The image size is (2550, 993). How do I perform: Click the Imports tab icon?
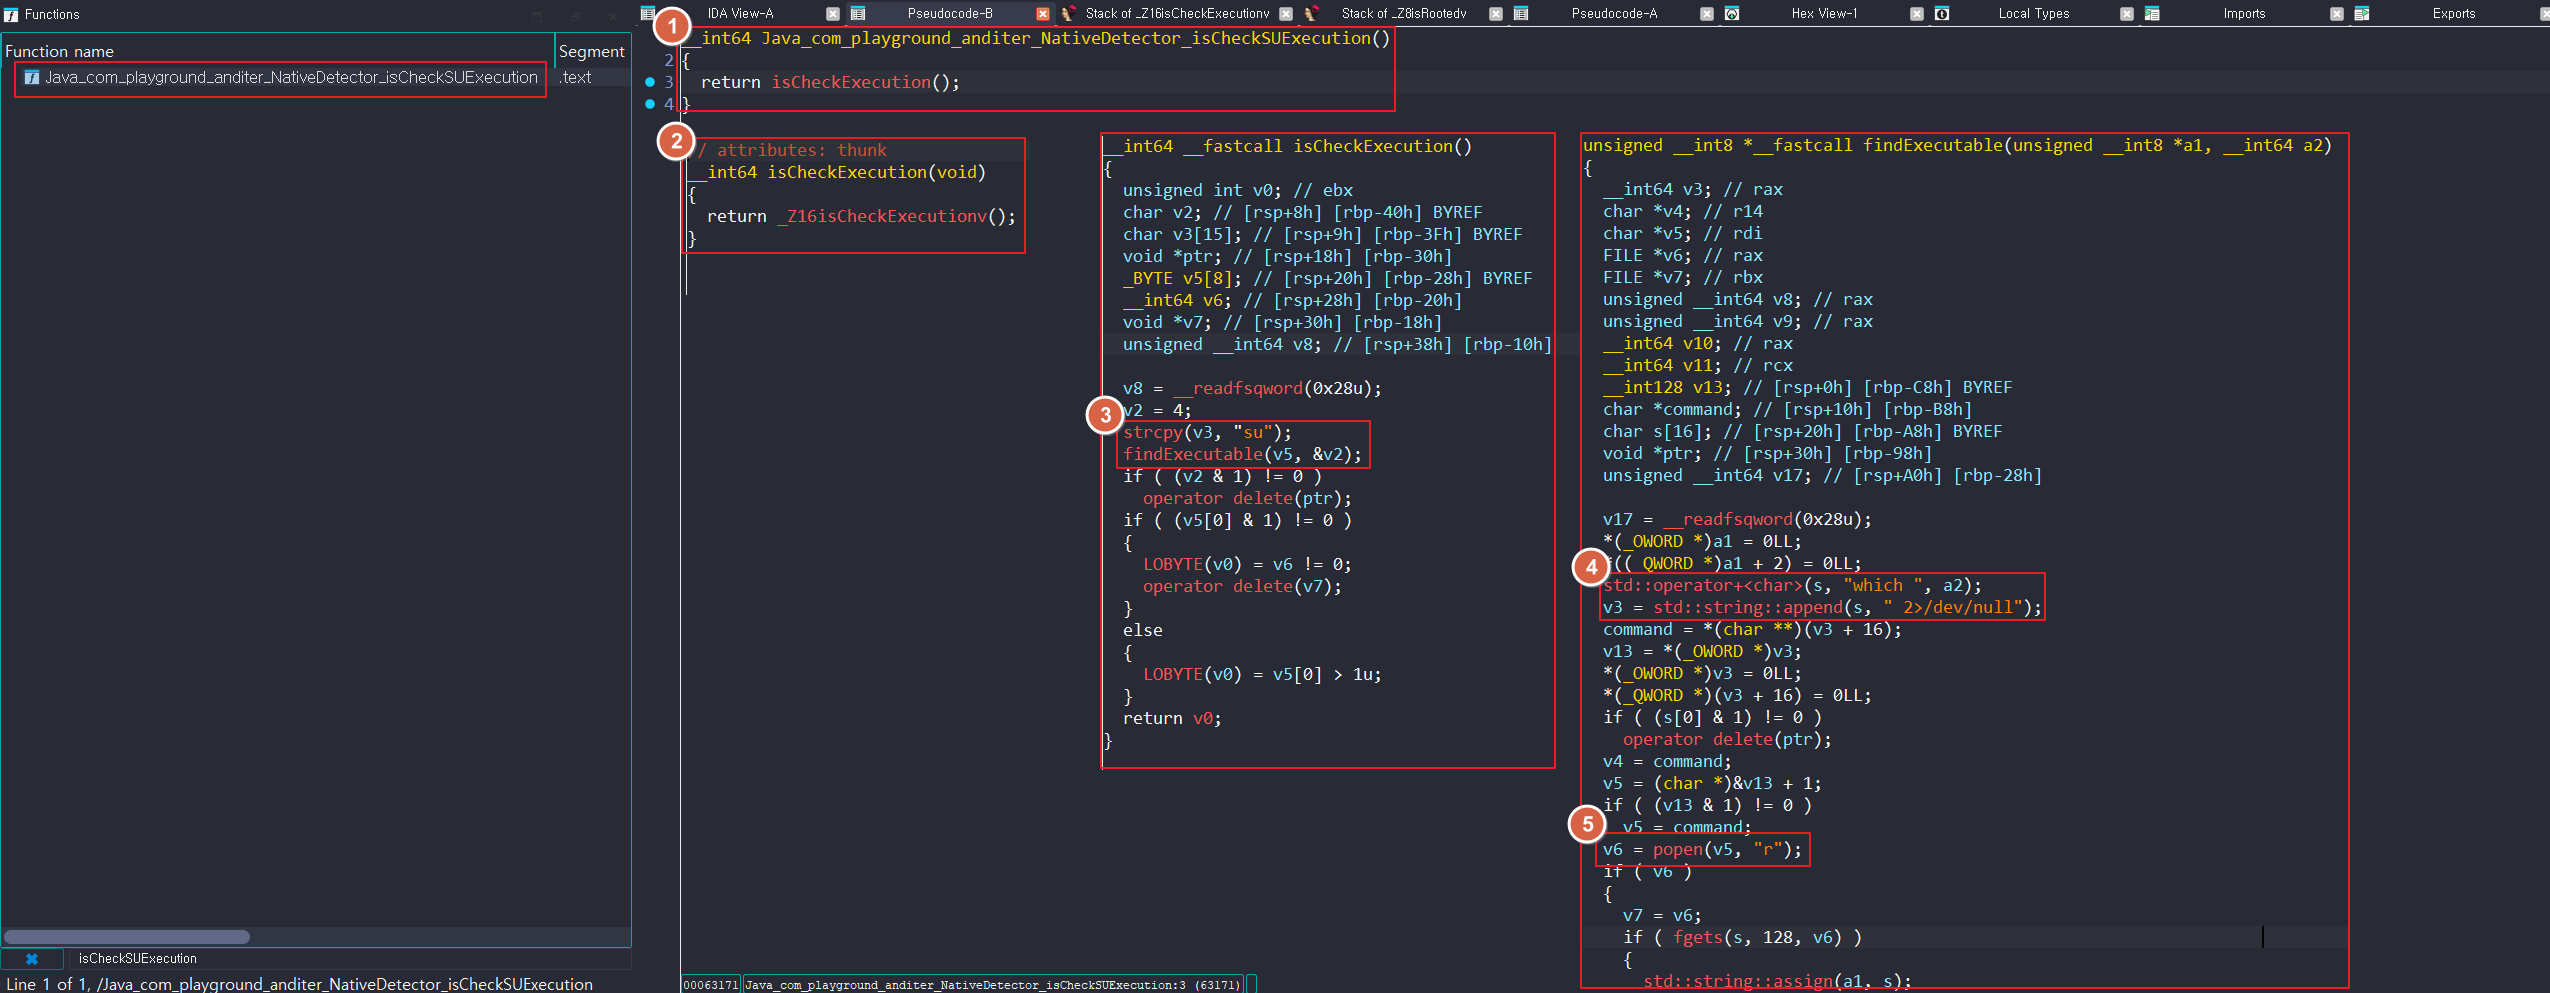[x=2152, y=13]
